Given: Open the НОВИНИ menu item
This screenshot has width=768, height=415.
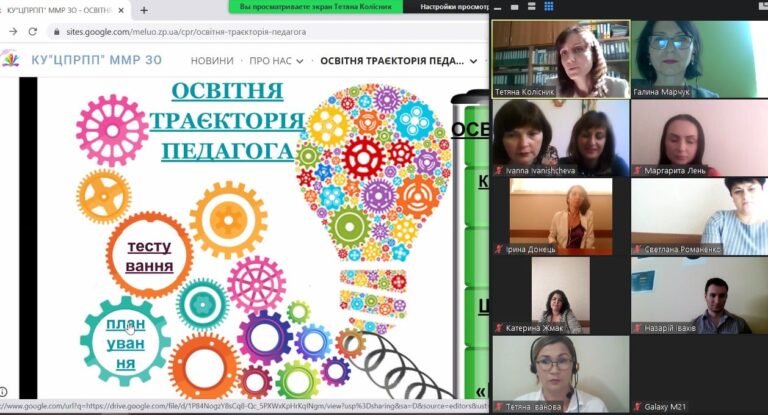Looking at the screenshot, I should point(212,61).
